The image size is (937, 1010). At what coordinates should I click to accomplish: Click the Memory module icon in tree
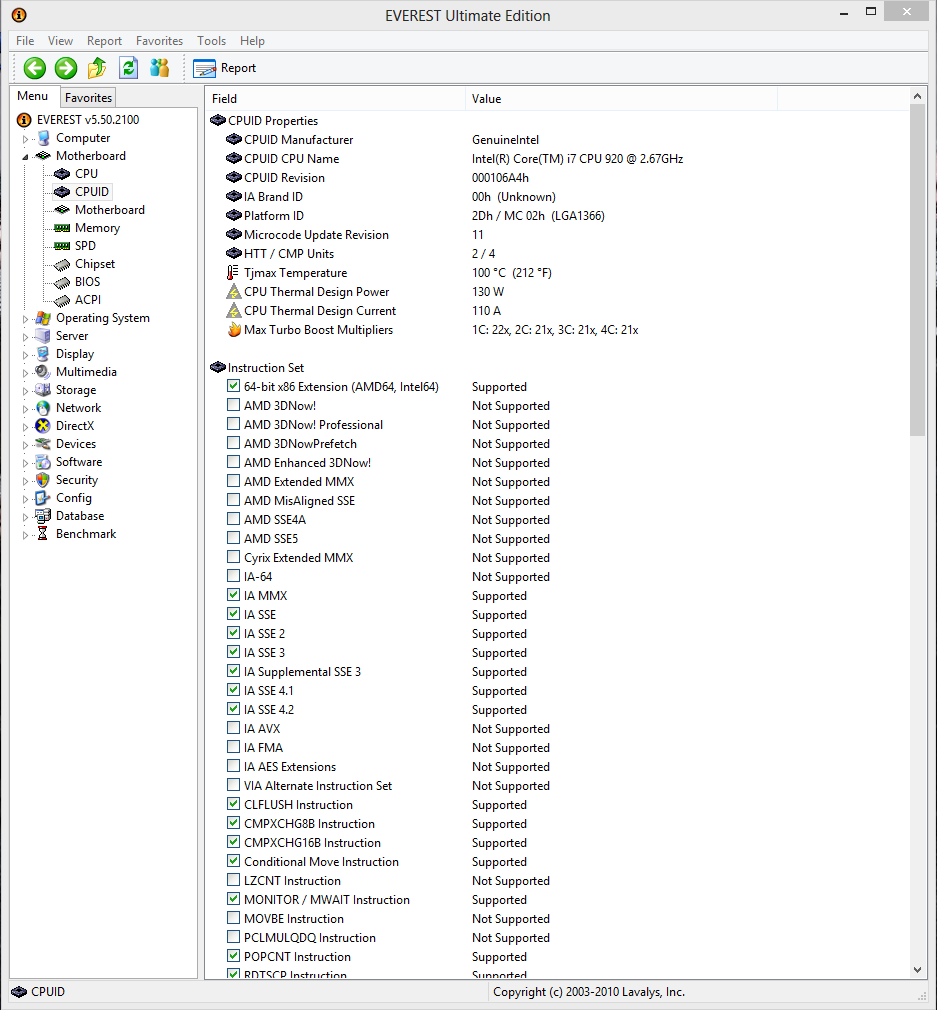[x=62, y=228]
